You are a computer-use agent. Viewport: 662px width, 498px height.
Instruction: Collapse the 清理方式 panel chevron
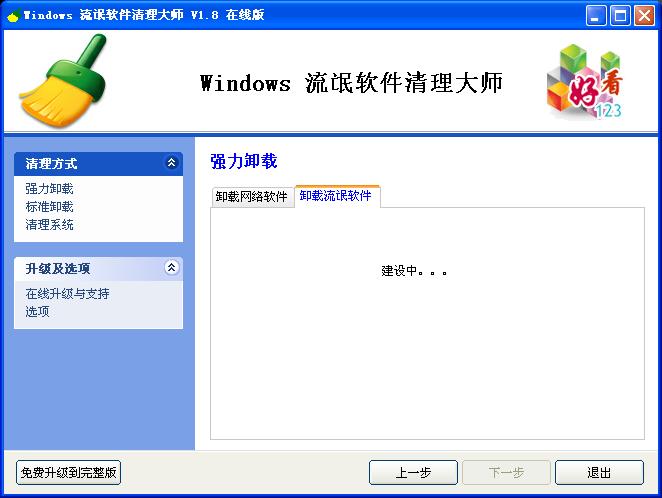(171, 162)
